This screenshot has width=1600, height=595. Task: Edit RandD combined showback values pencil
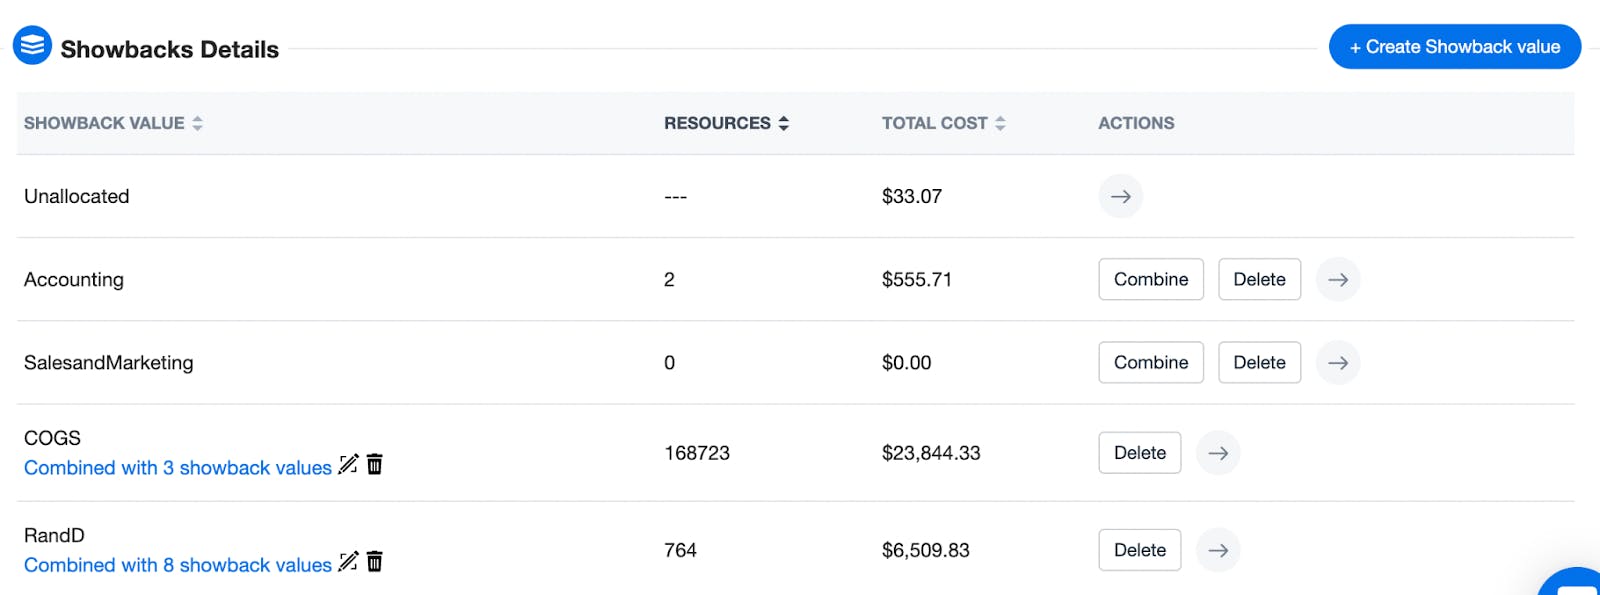pos(348,561)
